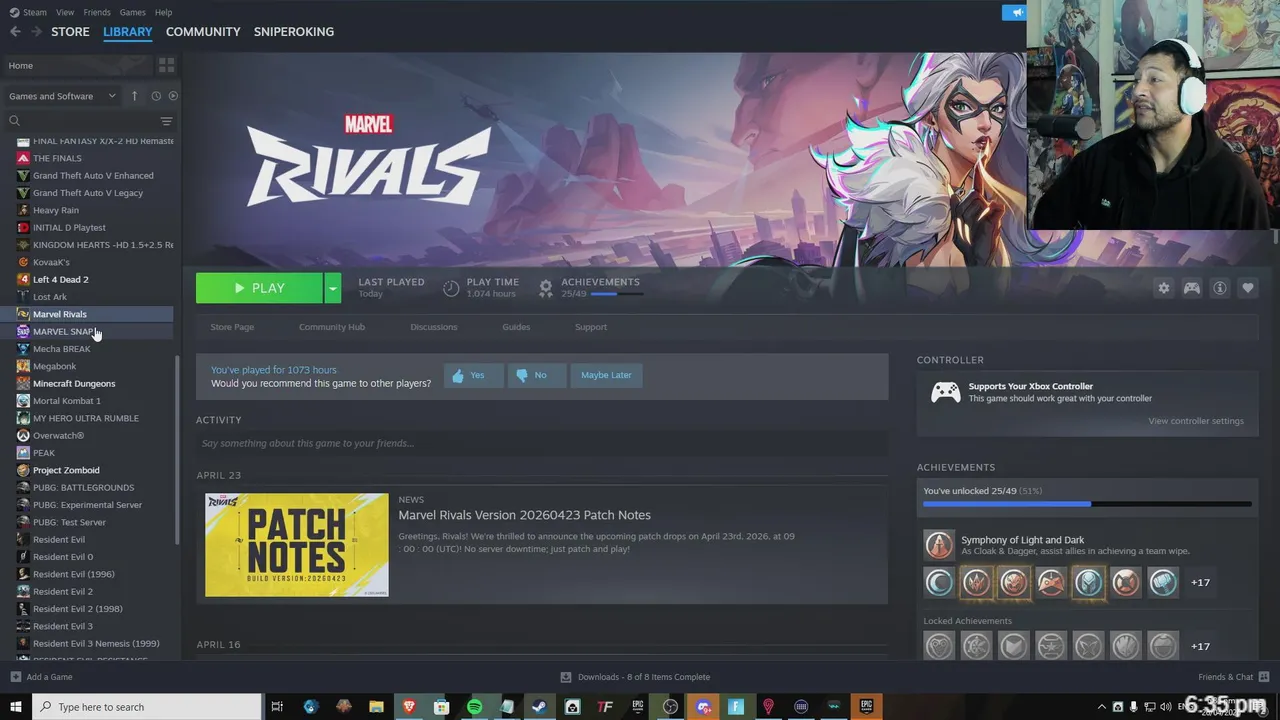Open Brave browser from the taskbar
1280x720 pixels.
pos(408,707)
